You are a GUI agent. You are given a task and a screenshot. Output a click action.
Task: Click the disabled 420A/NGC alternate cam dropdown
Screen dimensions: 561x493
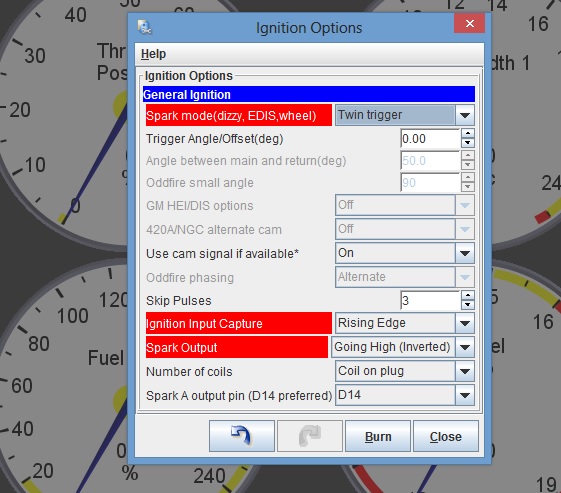(405, 229)
